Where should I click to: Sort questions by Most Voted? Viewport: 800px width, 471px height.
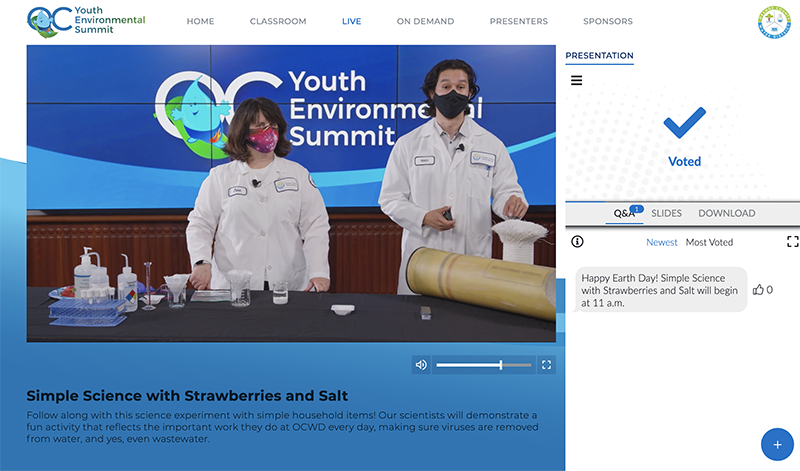coord(709,242)
